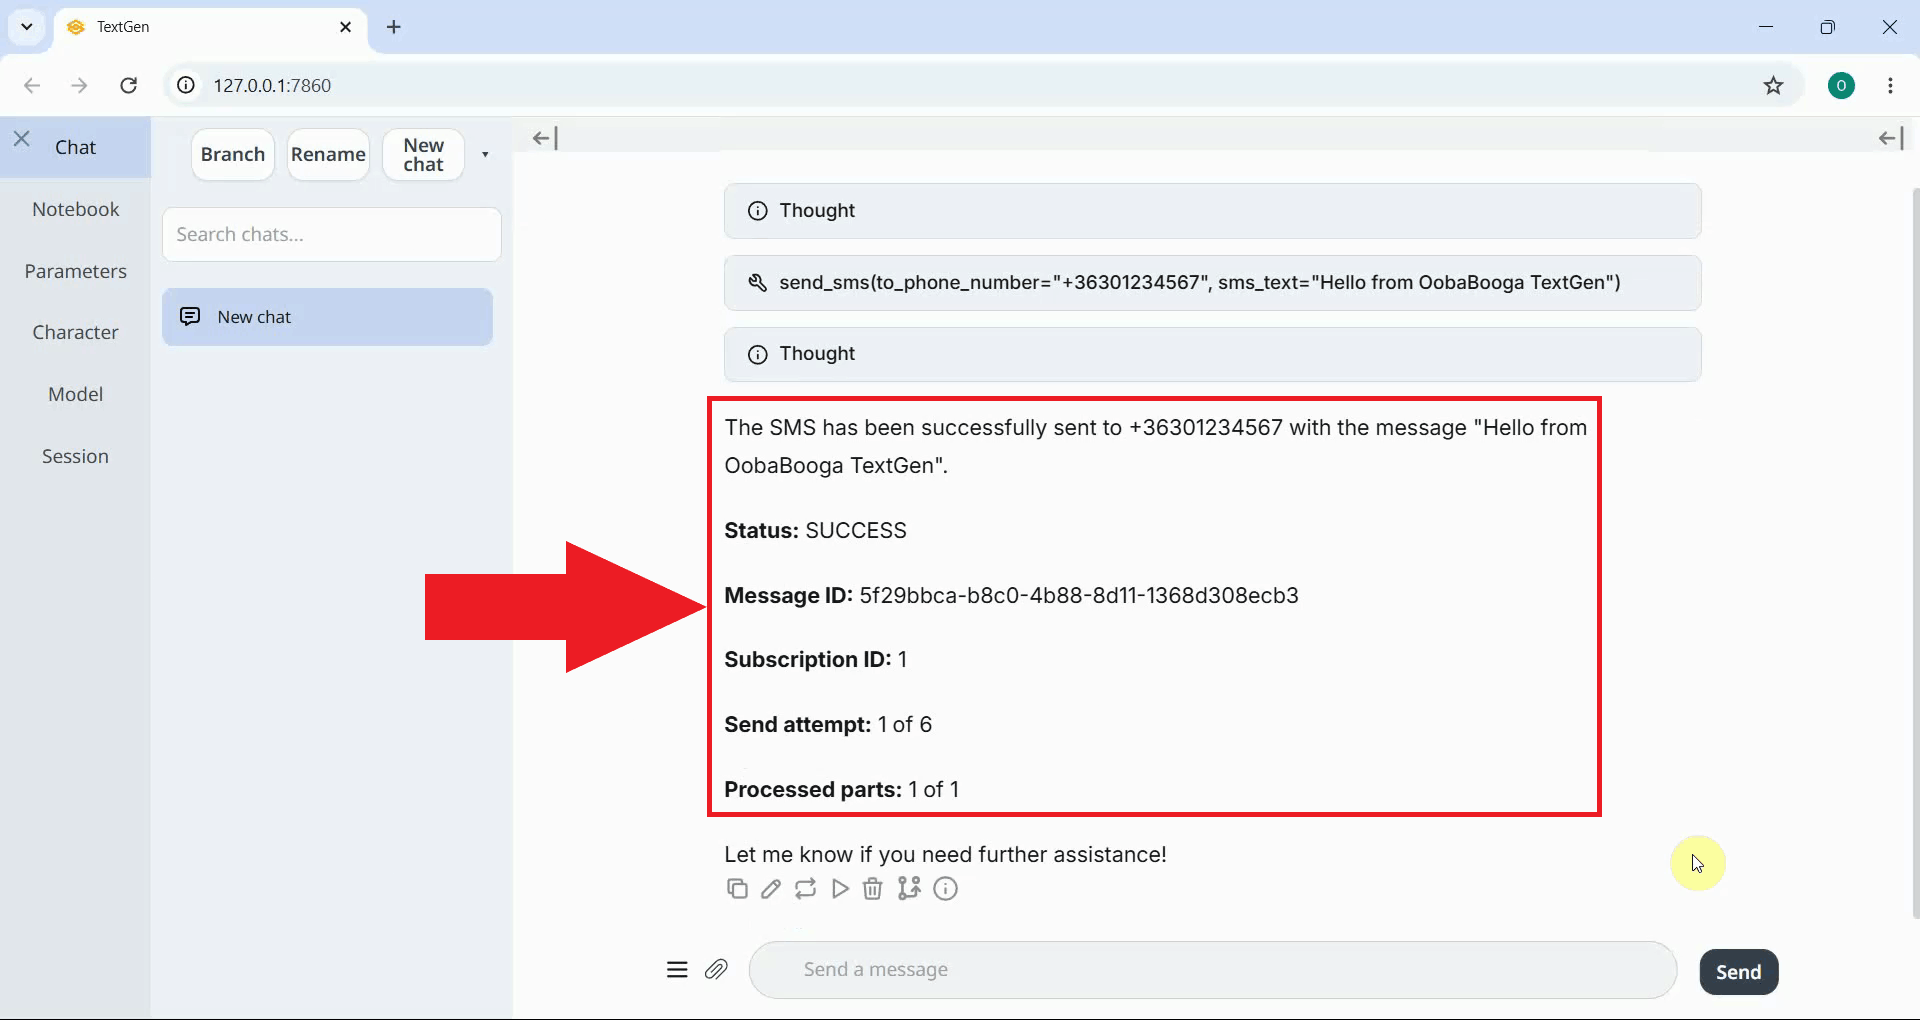Focus the Search chats field
The image size is (1920, 1020).
click(332, 234)
